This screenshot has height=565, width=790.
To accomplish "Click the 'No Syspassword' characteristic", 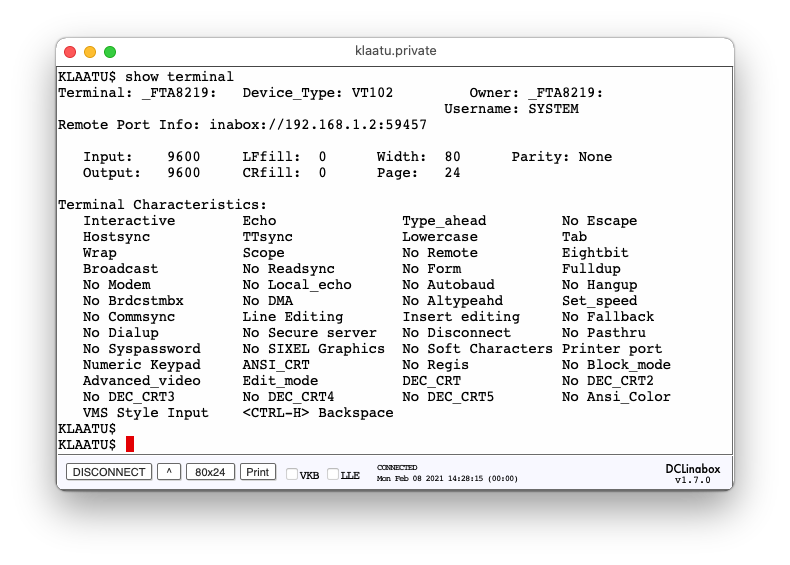I will pos(142,349).
